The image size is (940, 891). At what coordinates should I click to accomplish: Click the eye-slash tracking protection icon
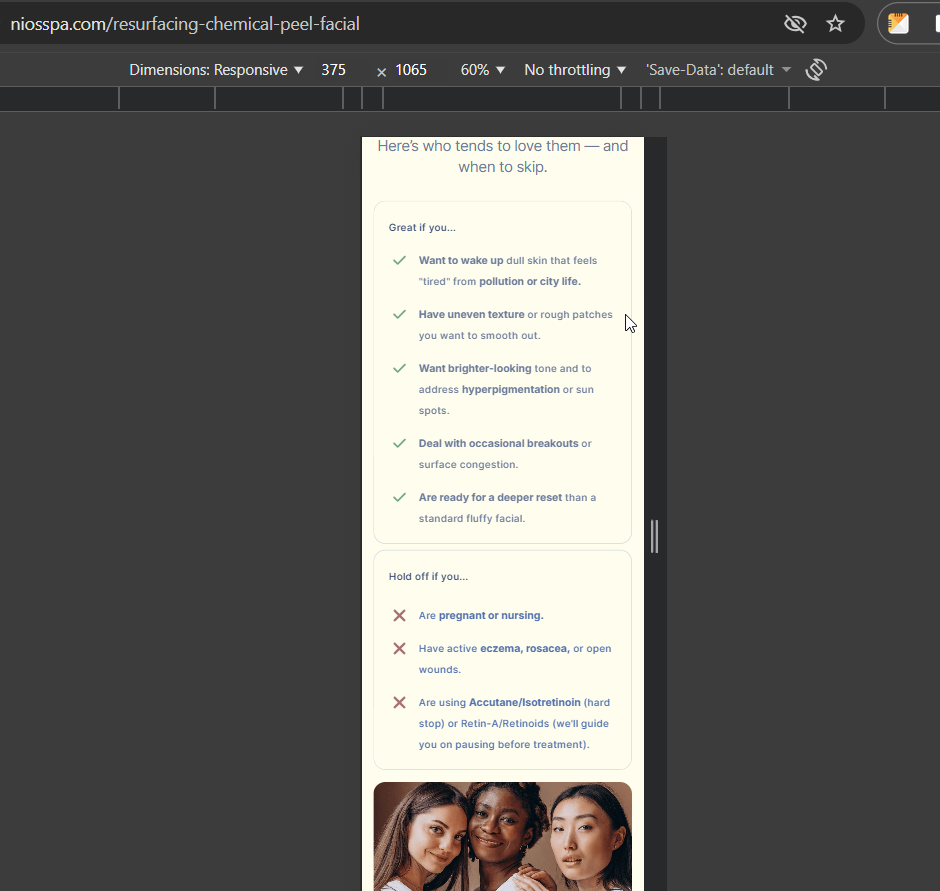[x=795, y=24]
